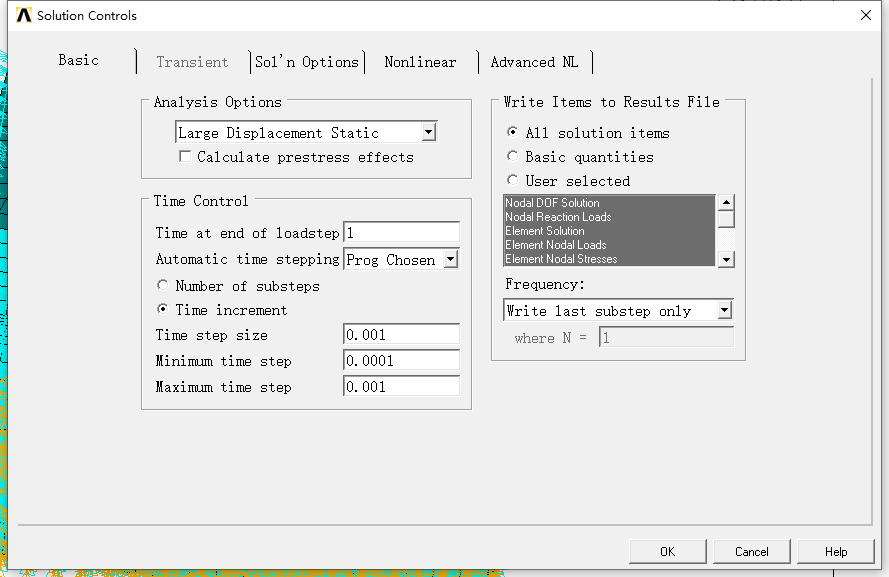Open the Analysis Options dropdown list
Image resolution: width=889 pixels, height=577 pixels.
click(x=306, y=133)
